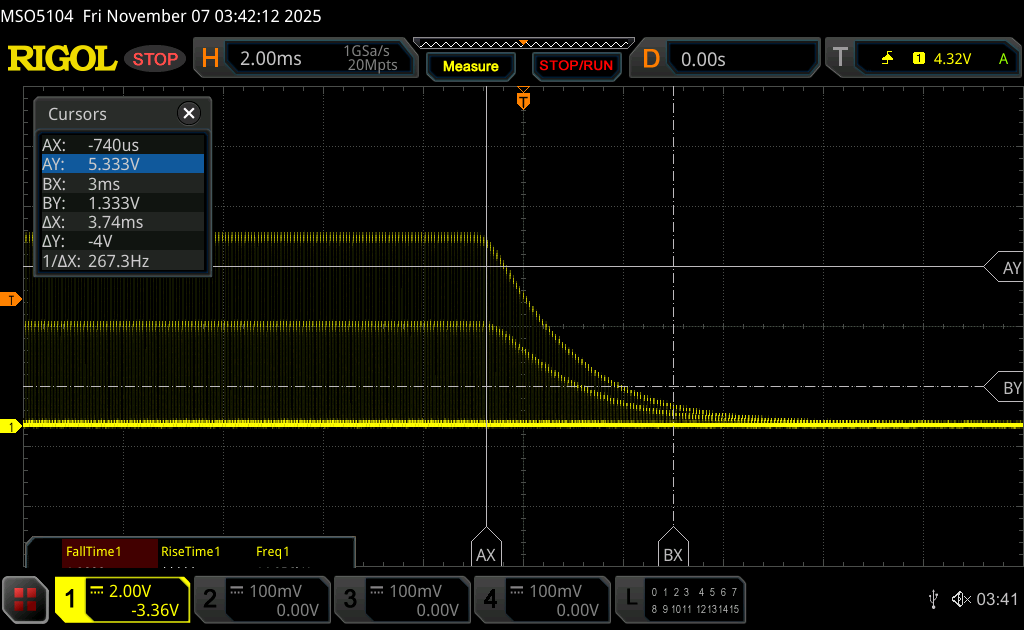
Task: Open the trigger settings showing 4.32V
Action: (x=930, y=59)
